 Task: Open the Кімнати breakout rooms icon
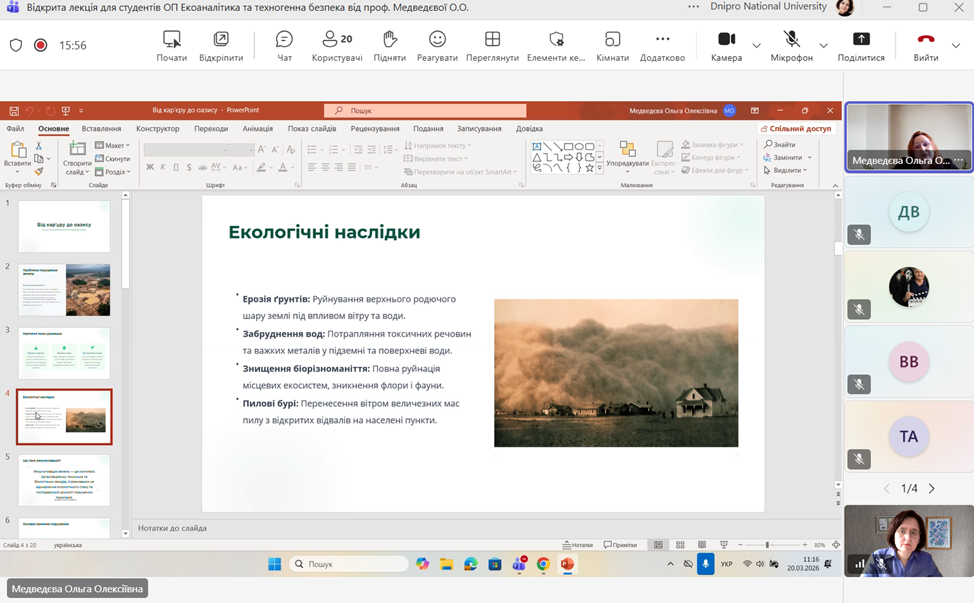[612, 45]
